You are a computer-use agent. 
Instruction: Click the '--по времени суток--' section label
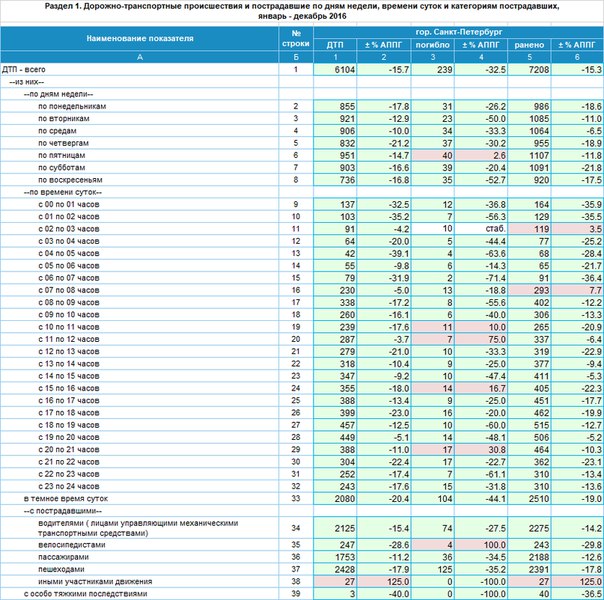[x=63, y=193]
